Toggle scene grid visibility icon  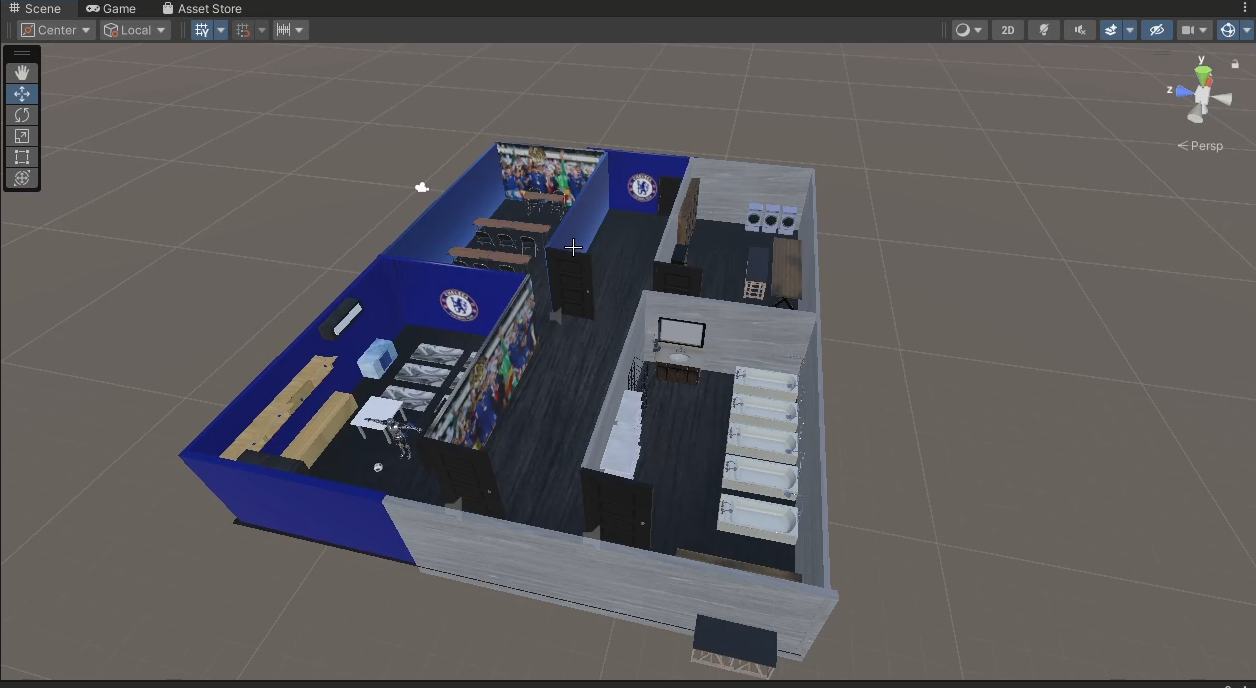pyautogui.click(x=203, y=30)
